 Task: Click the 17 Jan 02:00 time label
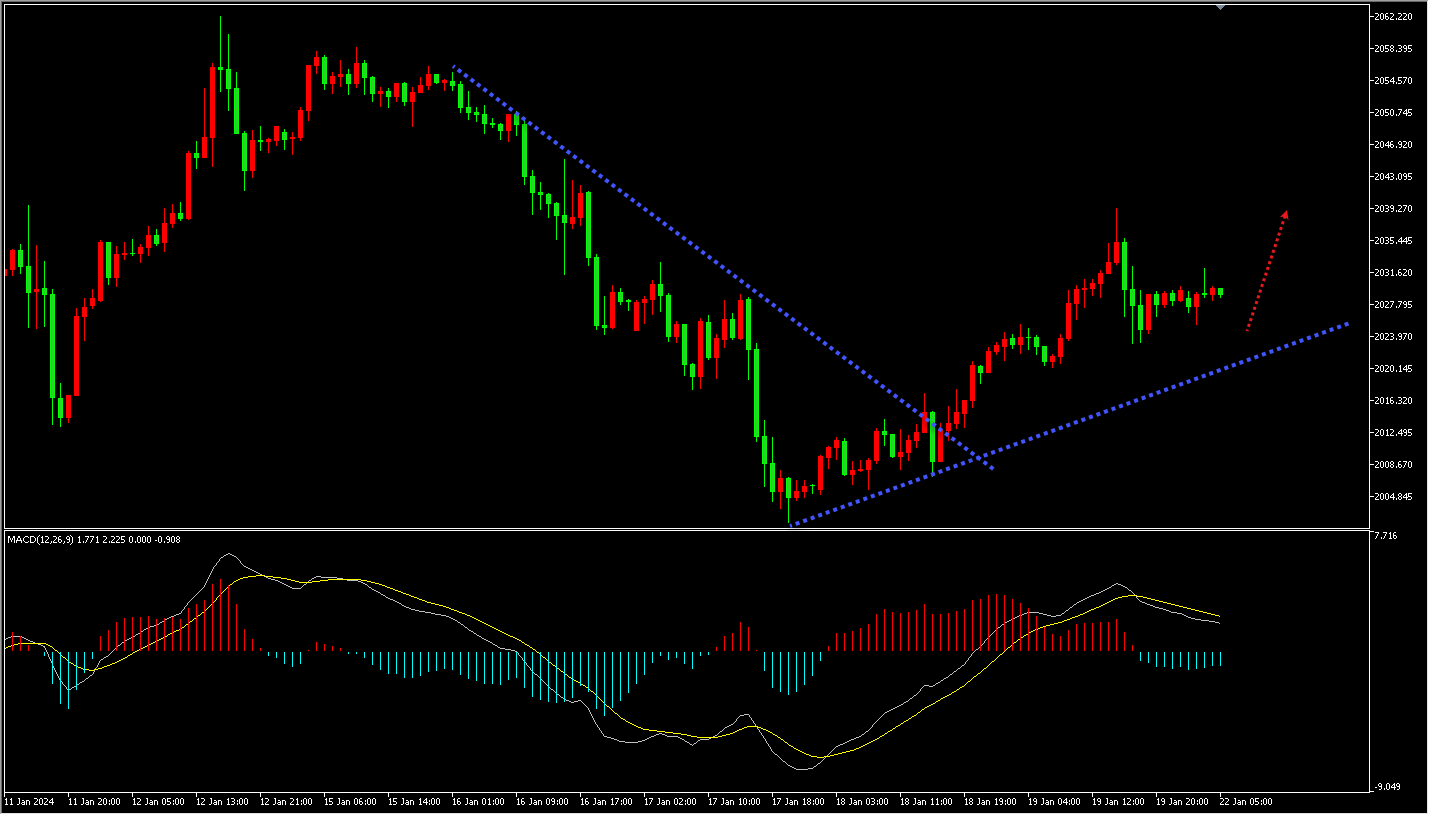click(x=670, y=802)
